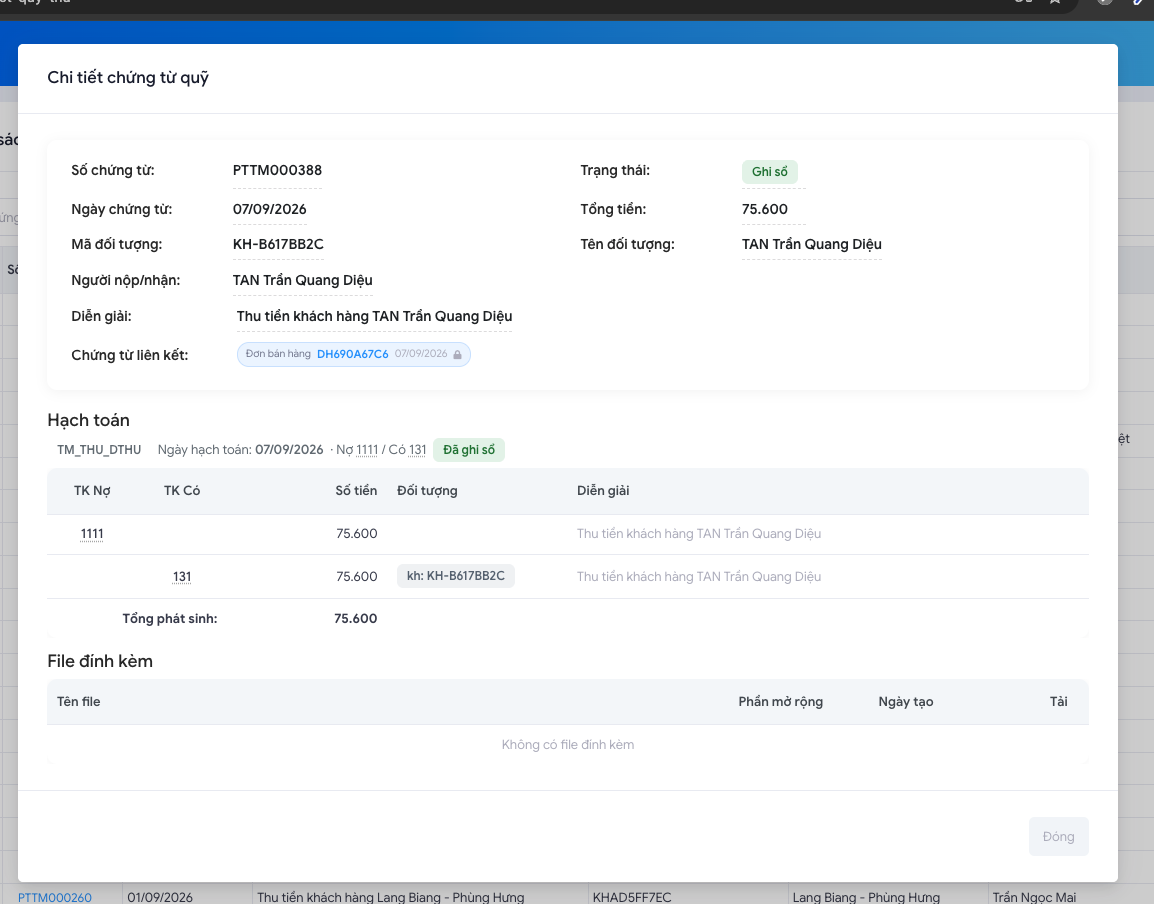The height and width of the screenshot is (904, 1154).
Task: Open linked sales order DH690A67C6
Action: pyautogui.click(x=353, y=354)
